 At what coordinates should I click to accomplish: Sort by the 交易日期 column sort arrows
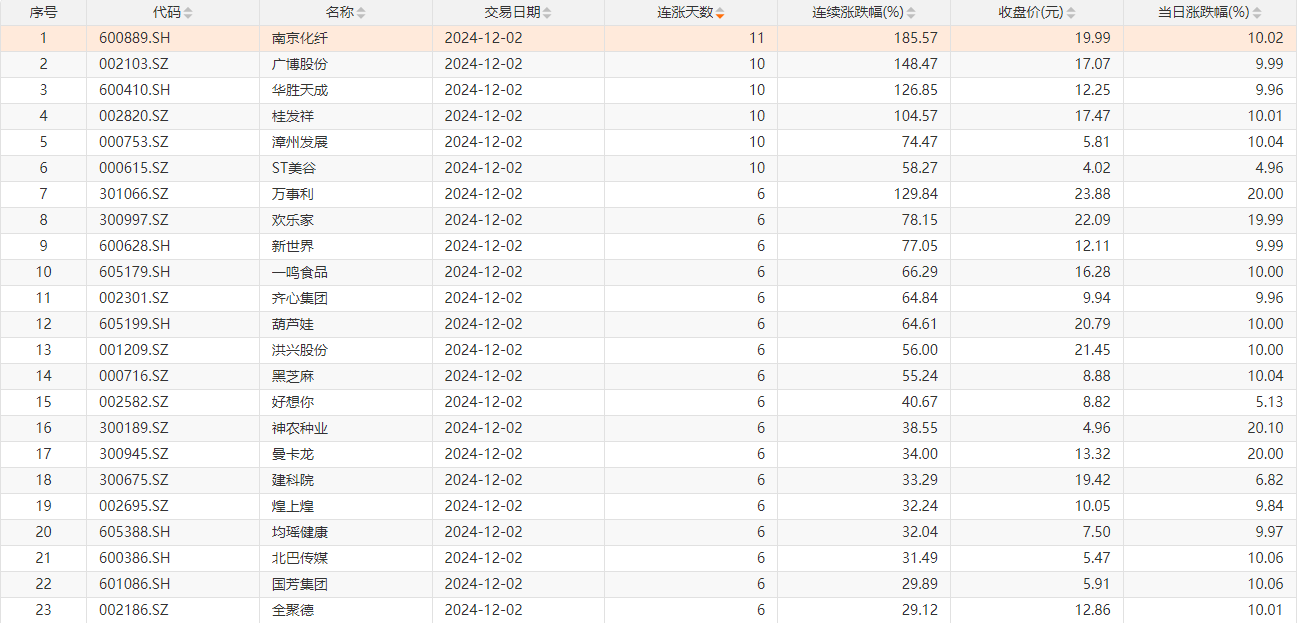pyautogui.click(x=549, y=13)
